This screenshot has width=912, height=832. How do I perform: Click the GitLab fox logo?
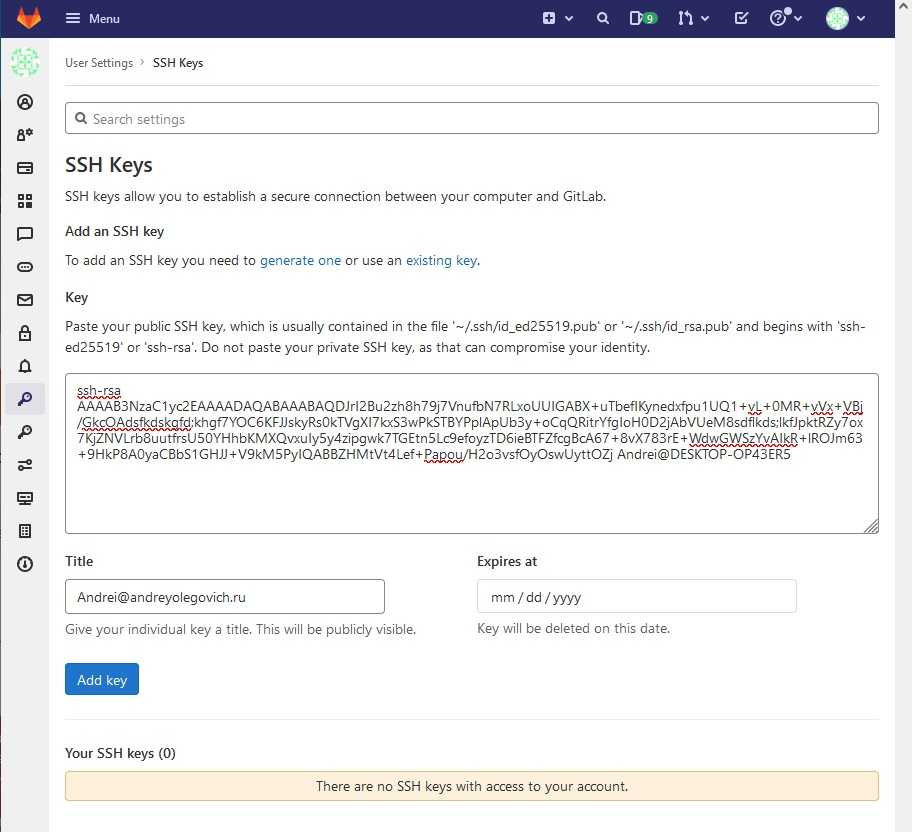[28, 18]
